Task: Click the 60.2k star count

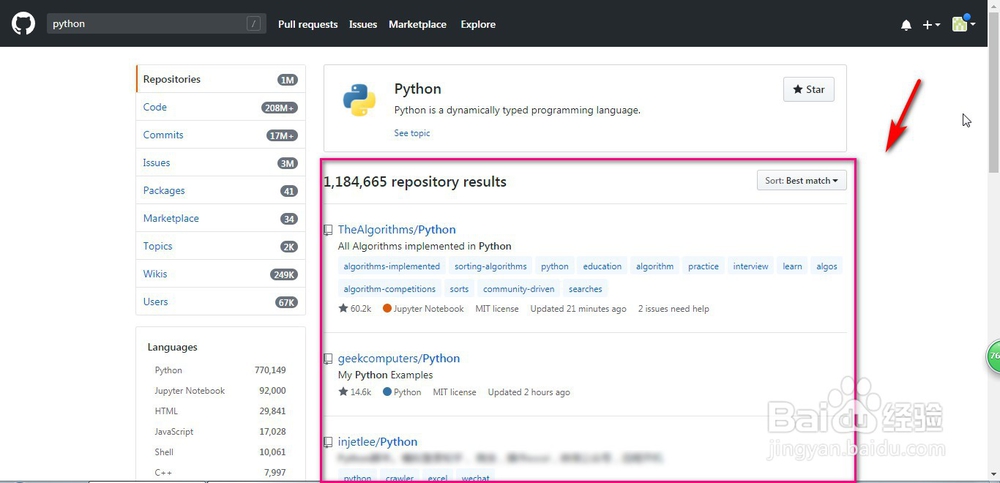Action: (x=355, y=309)
